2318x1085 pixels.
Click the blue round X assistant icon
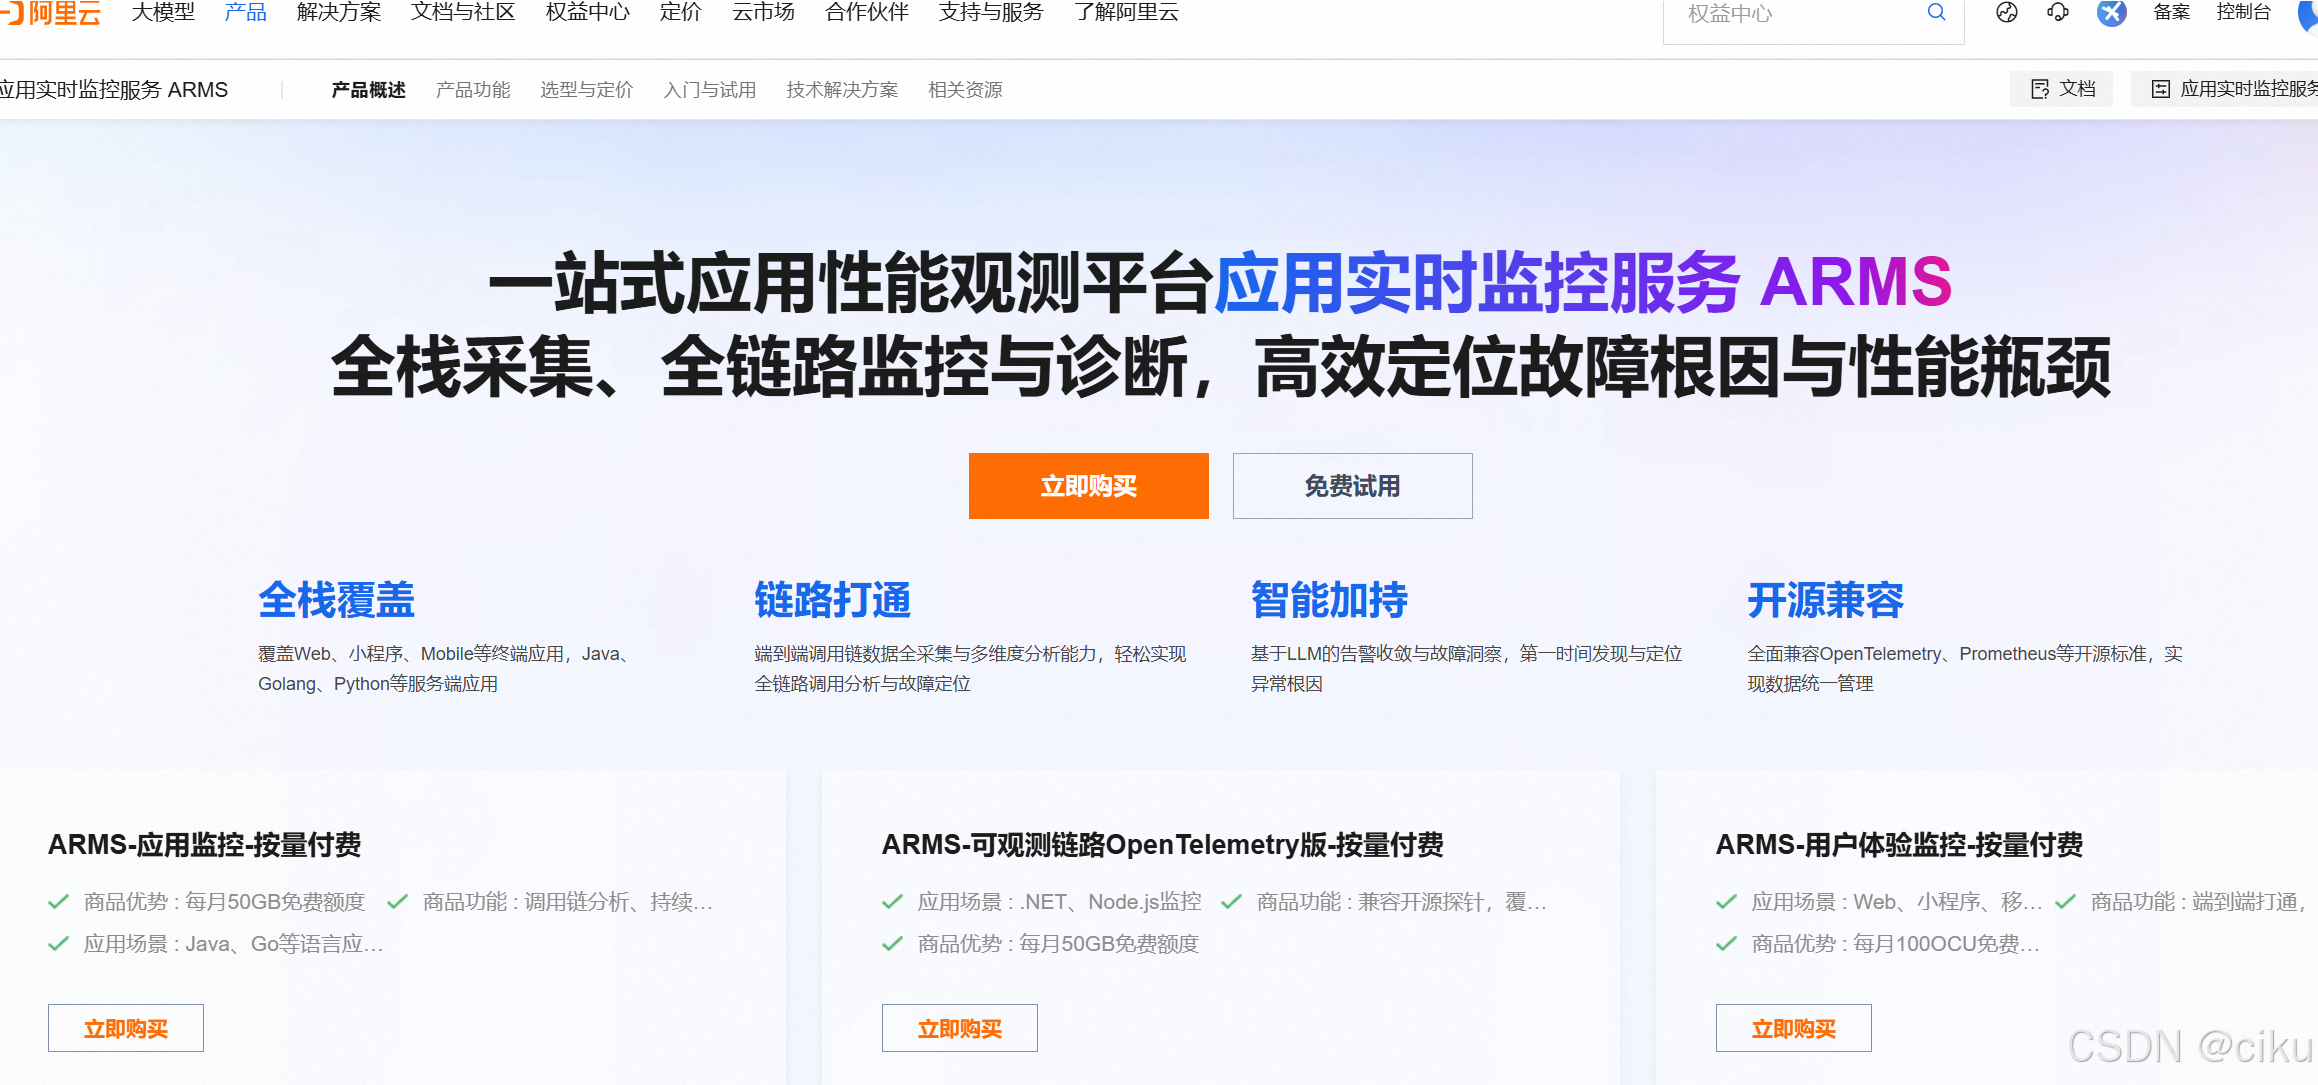pyautogui.click(x=2111, y=12)
